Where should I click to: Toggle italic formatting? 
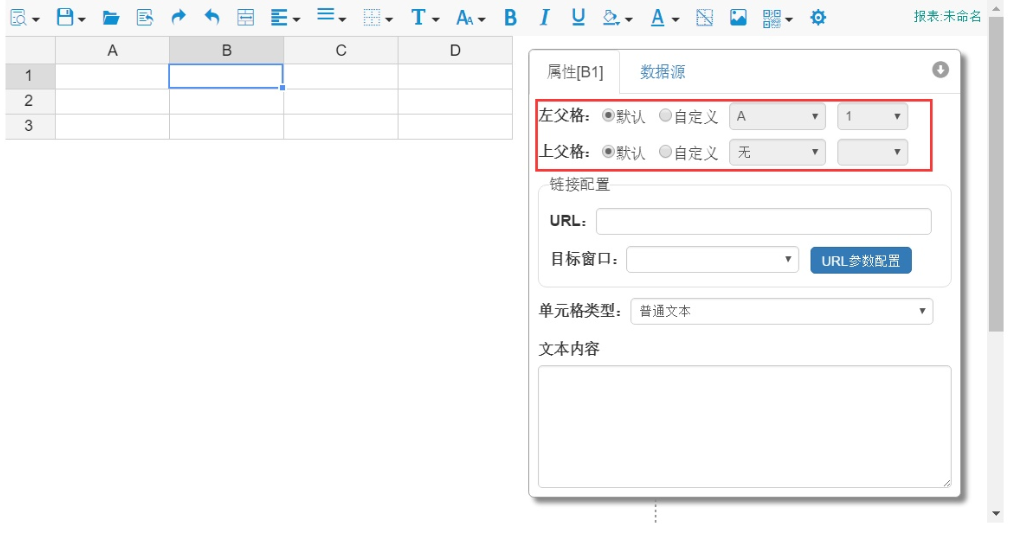pyautogui.click(x=544, y=17)
